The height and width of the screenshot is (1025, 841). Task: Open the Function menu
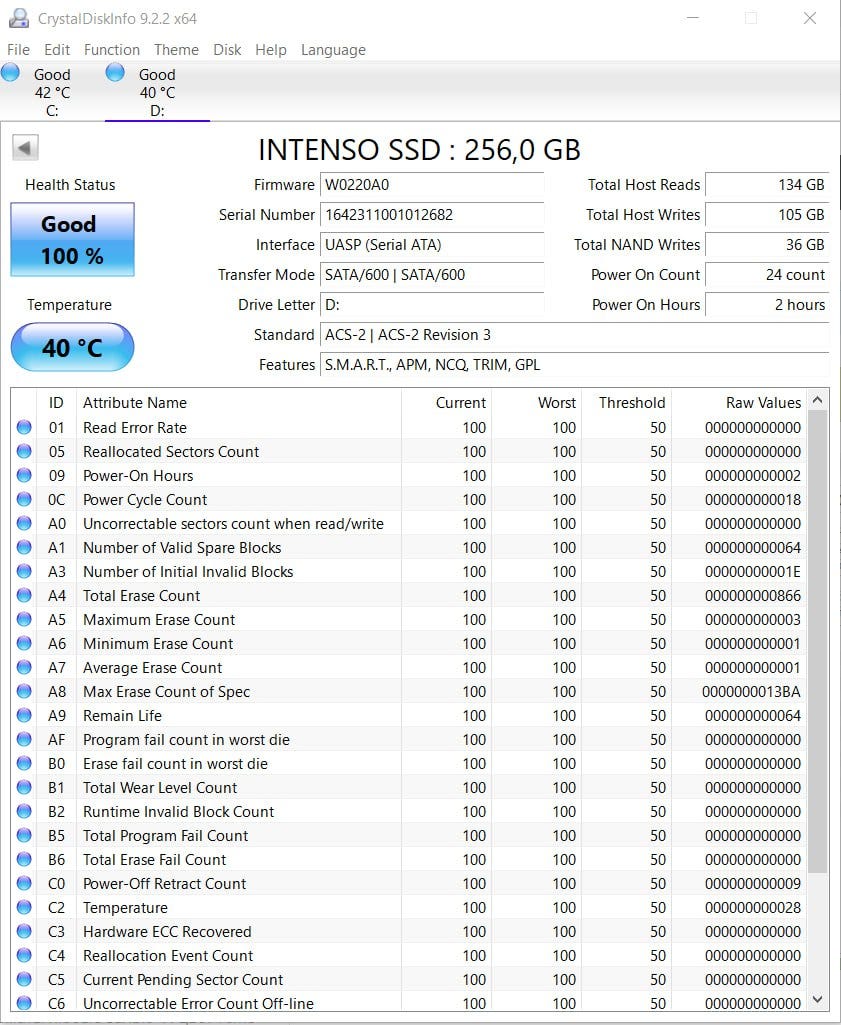(111, 50)
